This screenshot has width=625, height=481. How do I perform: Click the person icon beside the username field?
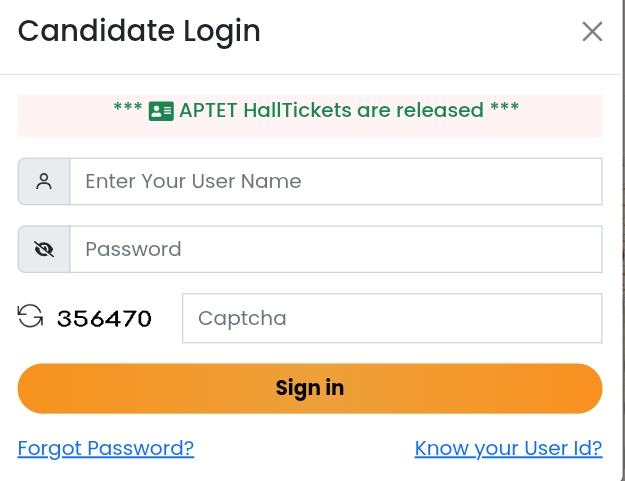(44, 182)
